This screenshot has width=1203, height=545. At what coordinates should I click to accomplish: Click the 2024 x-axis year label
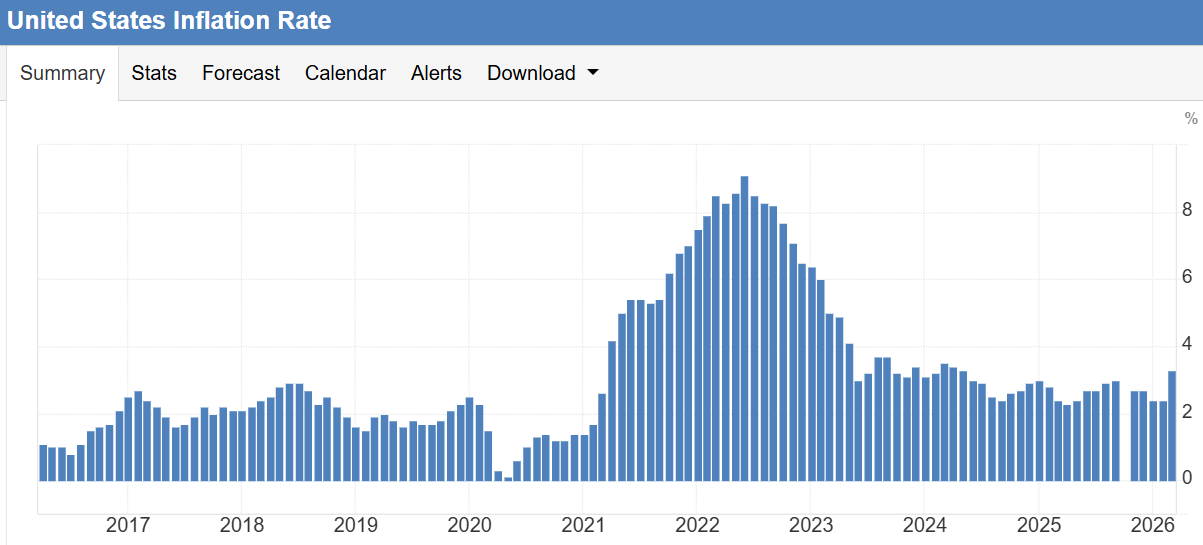point(924,526)
